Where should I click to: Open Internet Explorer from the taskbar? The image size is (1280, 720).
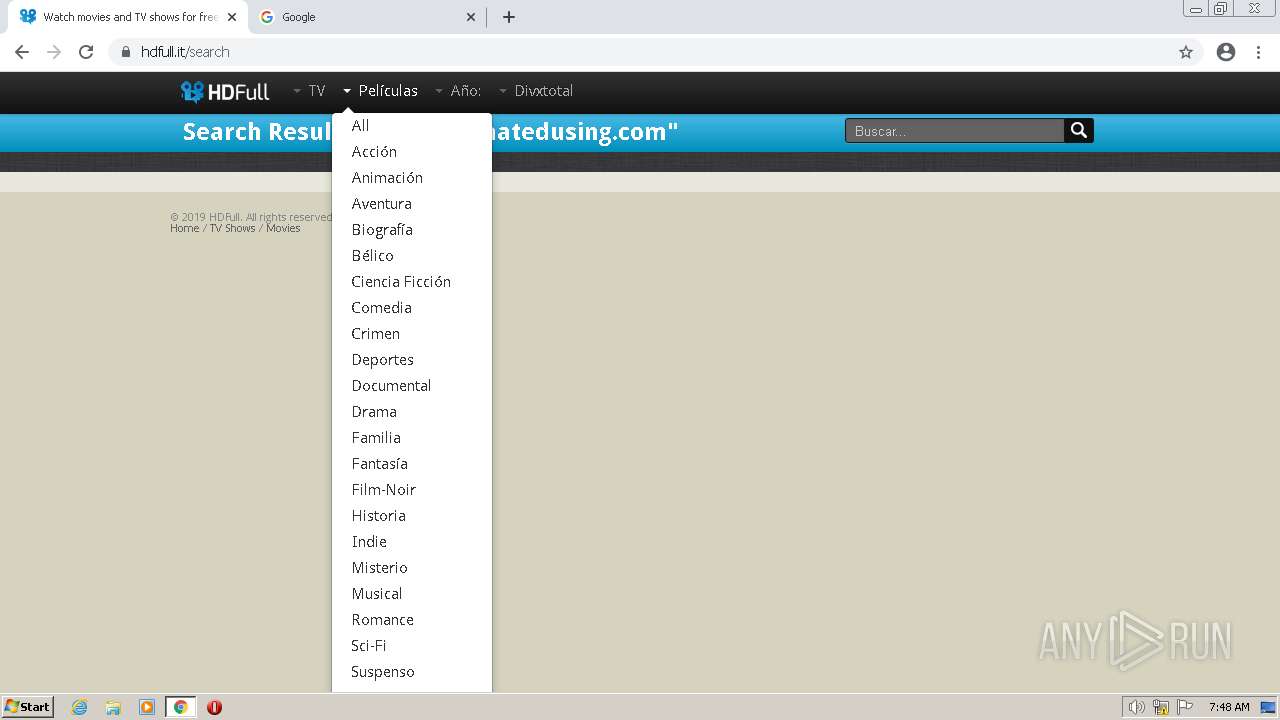tap(79, 707)
